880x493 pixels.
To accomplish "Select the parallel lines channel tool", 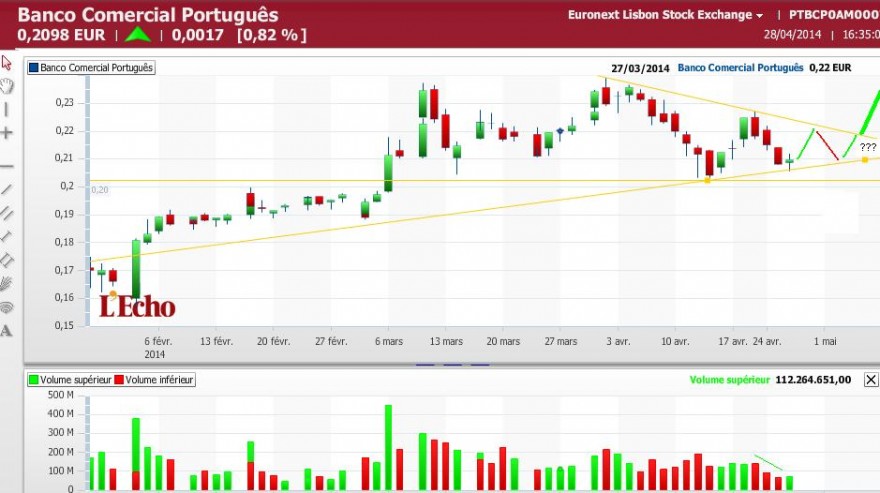I will tap(6, 213).
